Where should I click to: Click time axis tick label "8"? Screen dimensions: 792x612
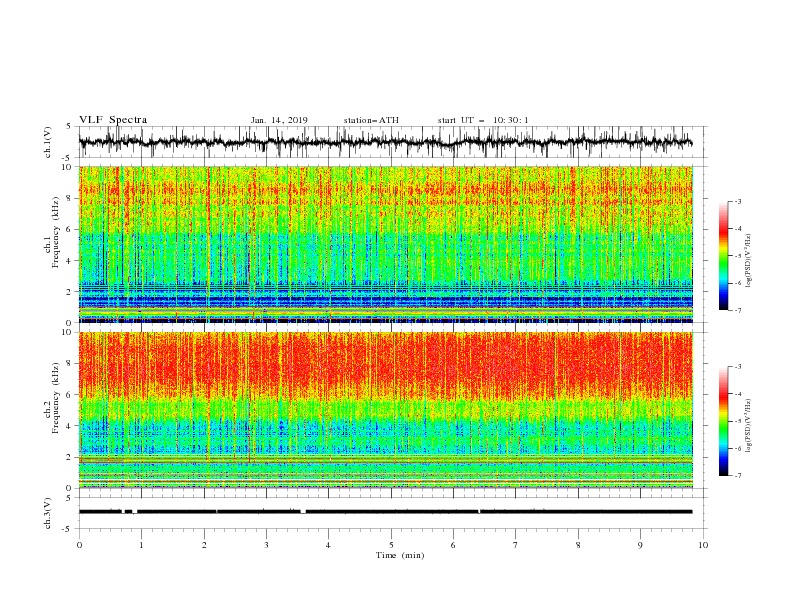point(578,545)
